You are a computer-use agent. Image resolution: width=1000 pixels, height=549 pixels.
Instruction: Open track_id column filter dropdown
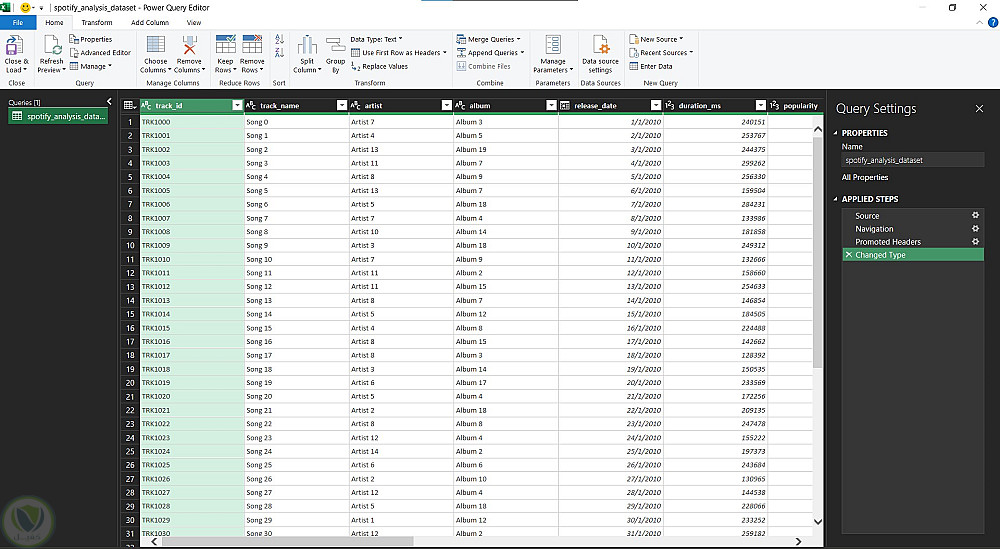click(237, 105)
